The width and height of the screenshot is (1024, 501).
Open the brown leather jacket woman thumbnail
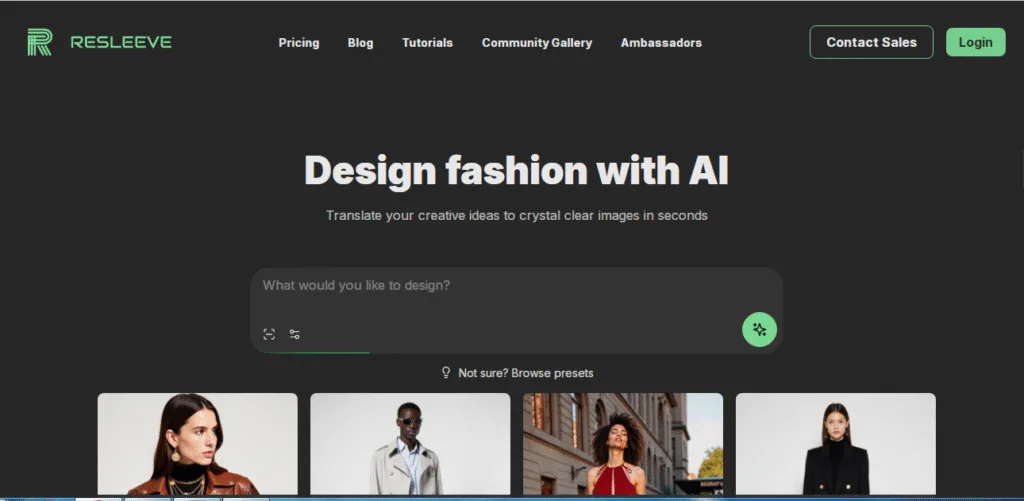coord(197,444)
